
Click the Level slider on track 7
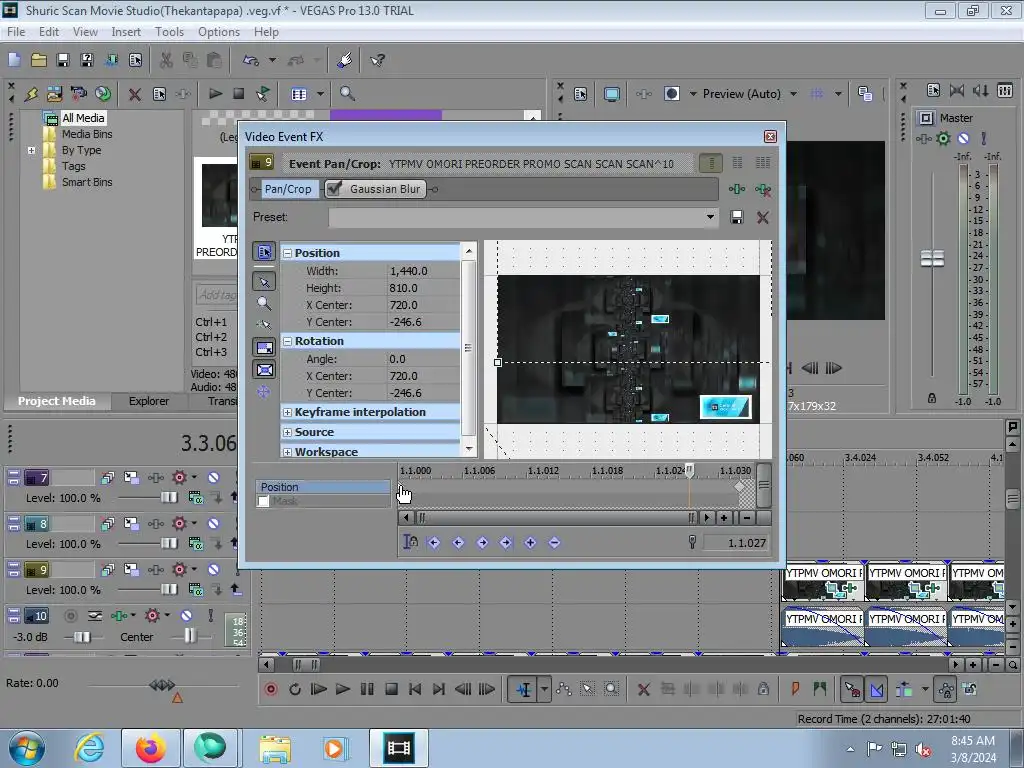point(168,498)
